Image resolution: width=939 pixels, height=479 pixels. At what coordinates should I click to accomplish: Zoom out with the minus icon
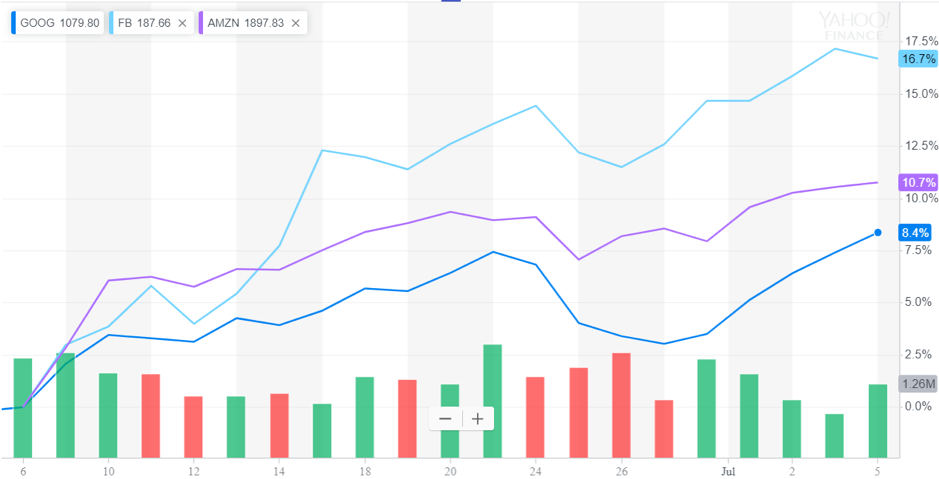446,419
